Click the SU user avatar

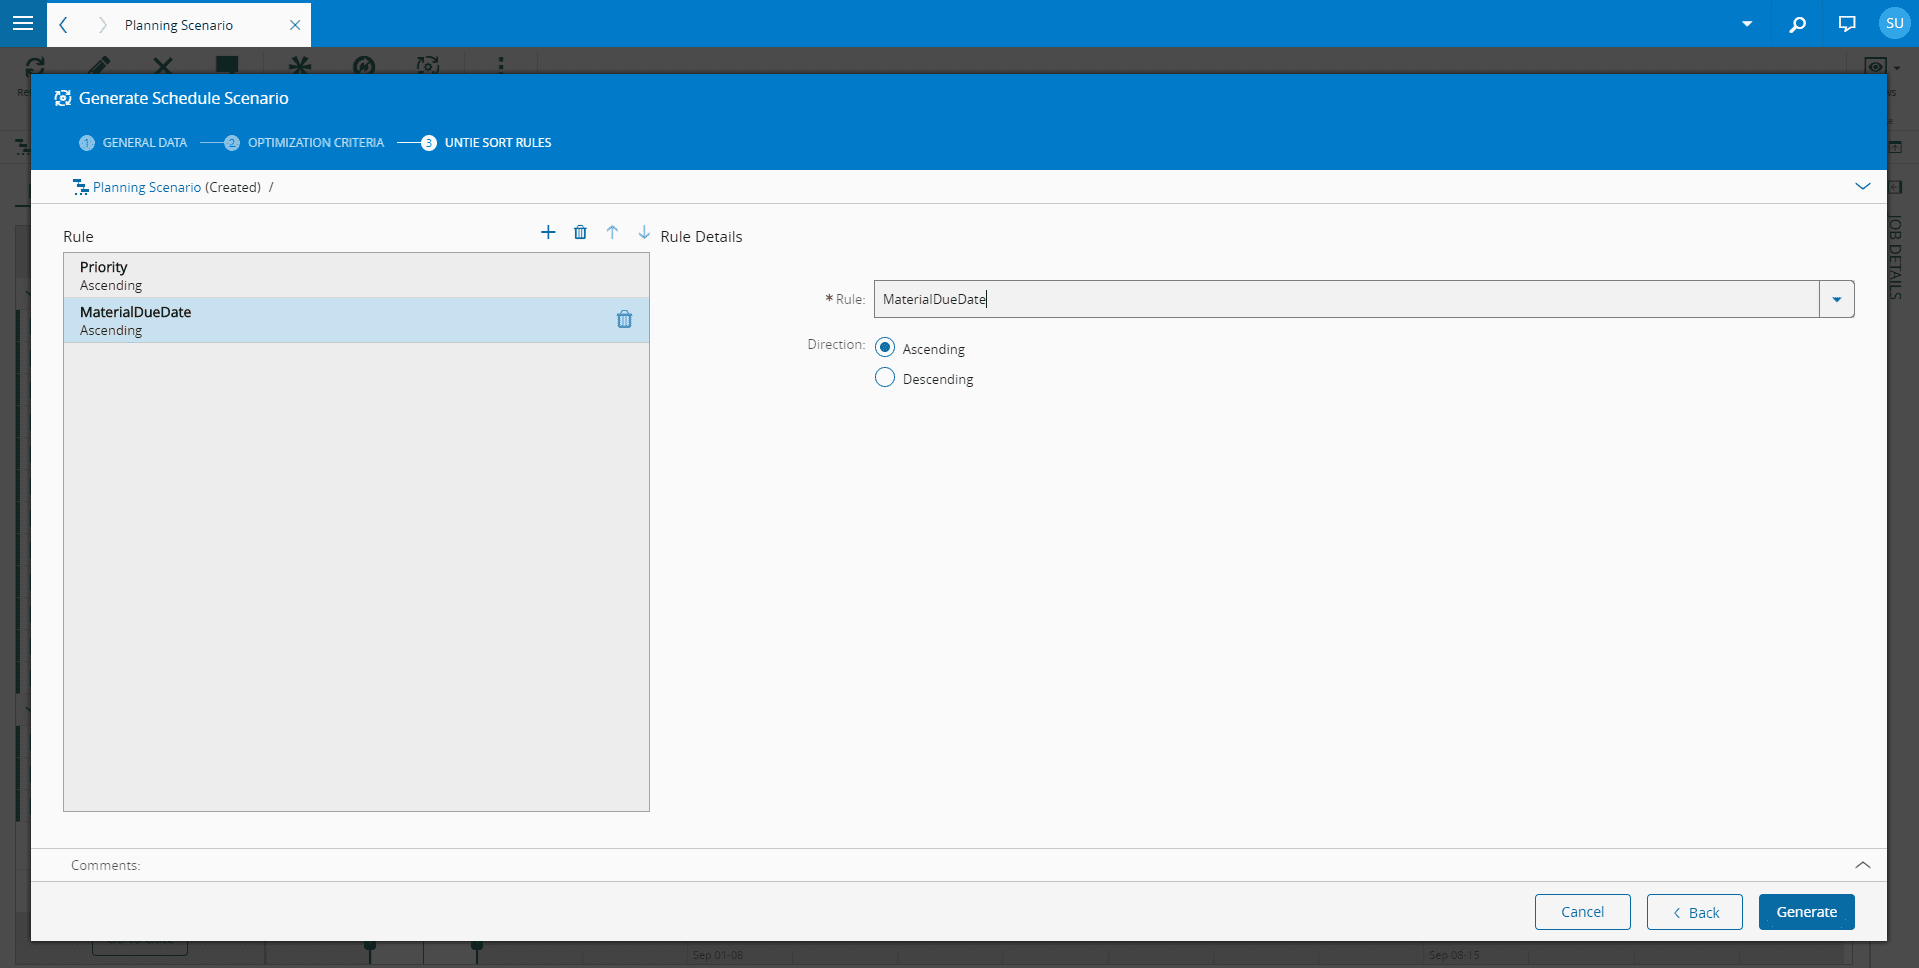1894,24
